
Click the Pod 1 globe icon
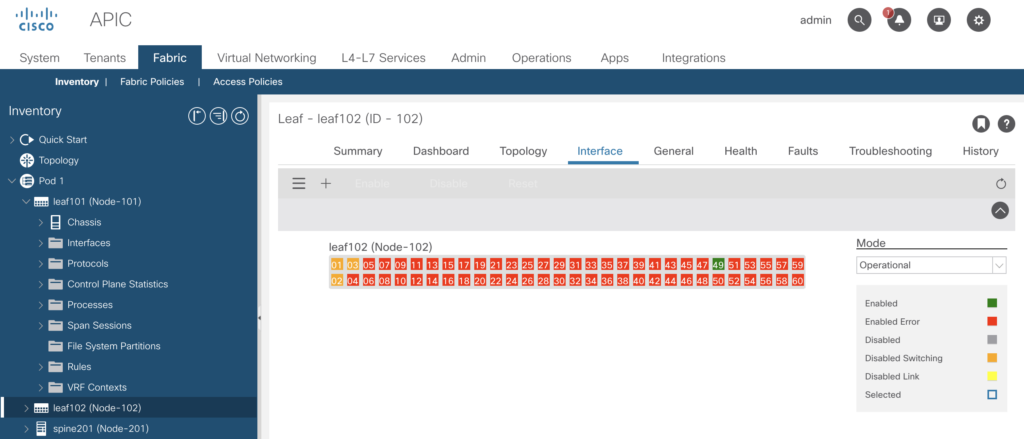[x=27, y=181]
